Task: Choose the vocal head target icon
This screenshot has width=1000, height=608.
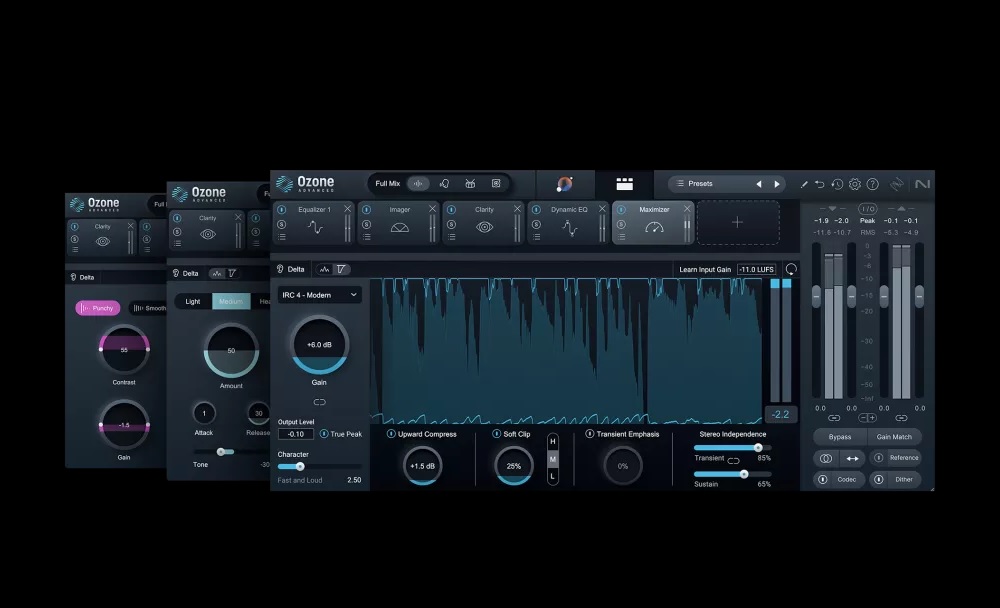Action: (x=445, y=184)
